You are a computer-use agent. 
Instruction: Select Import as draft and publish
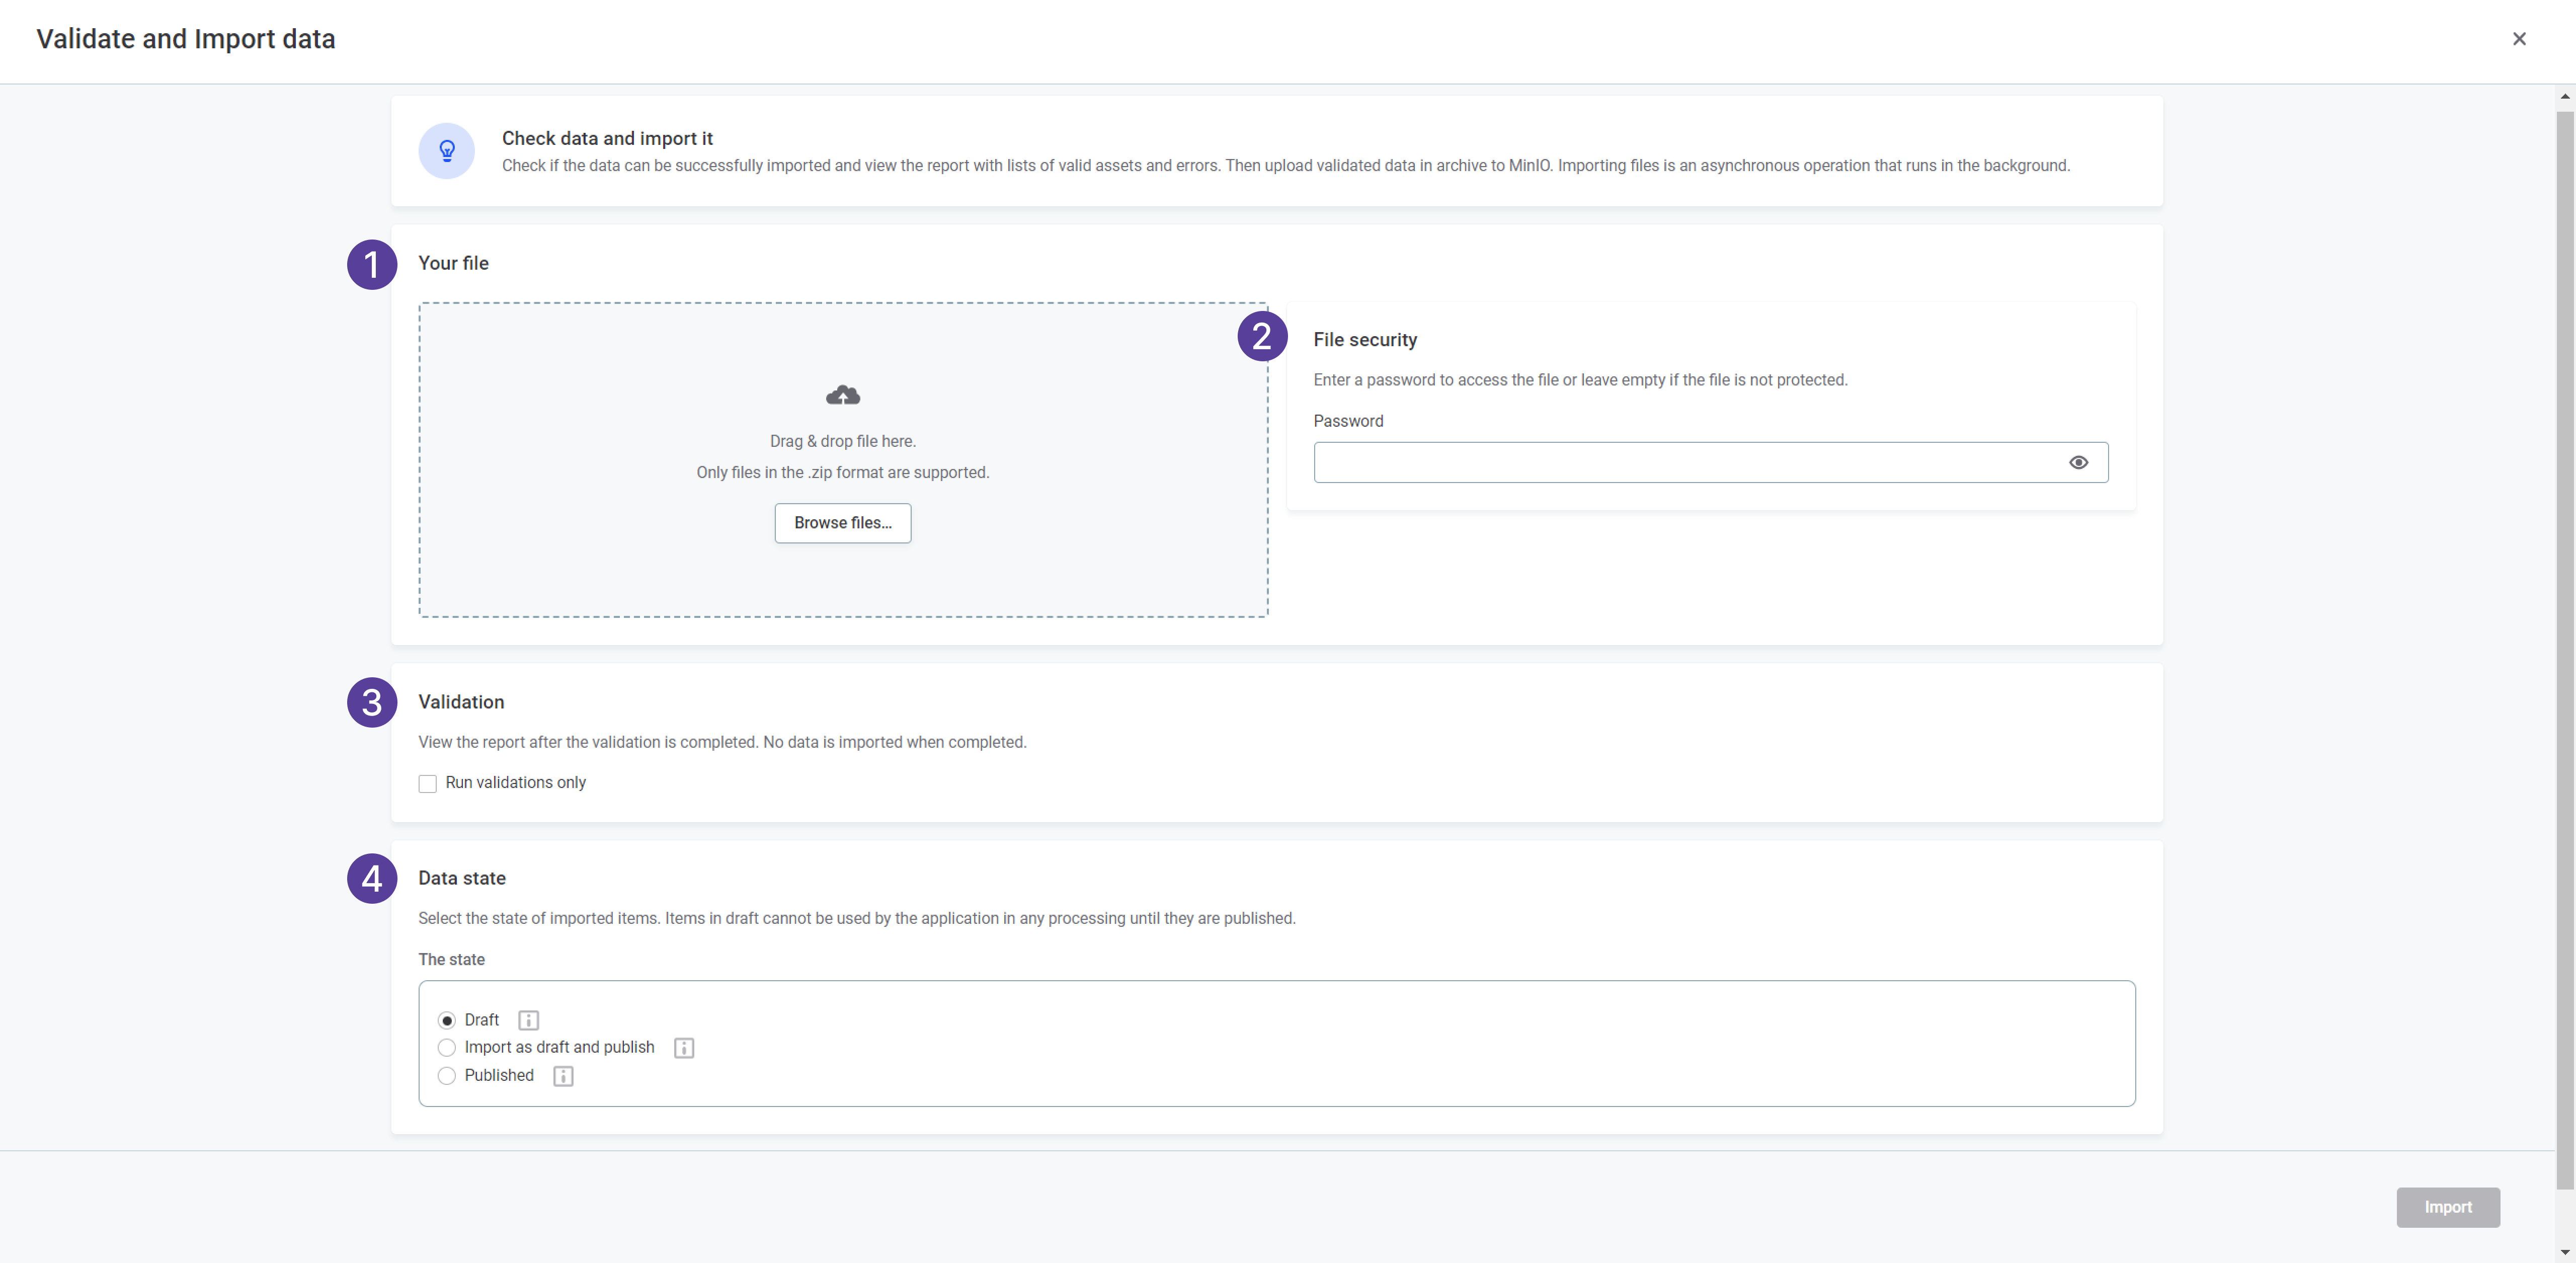447,1047
